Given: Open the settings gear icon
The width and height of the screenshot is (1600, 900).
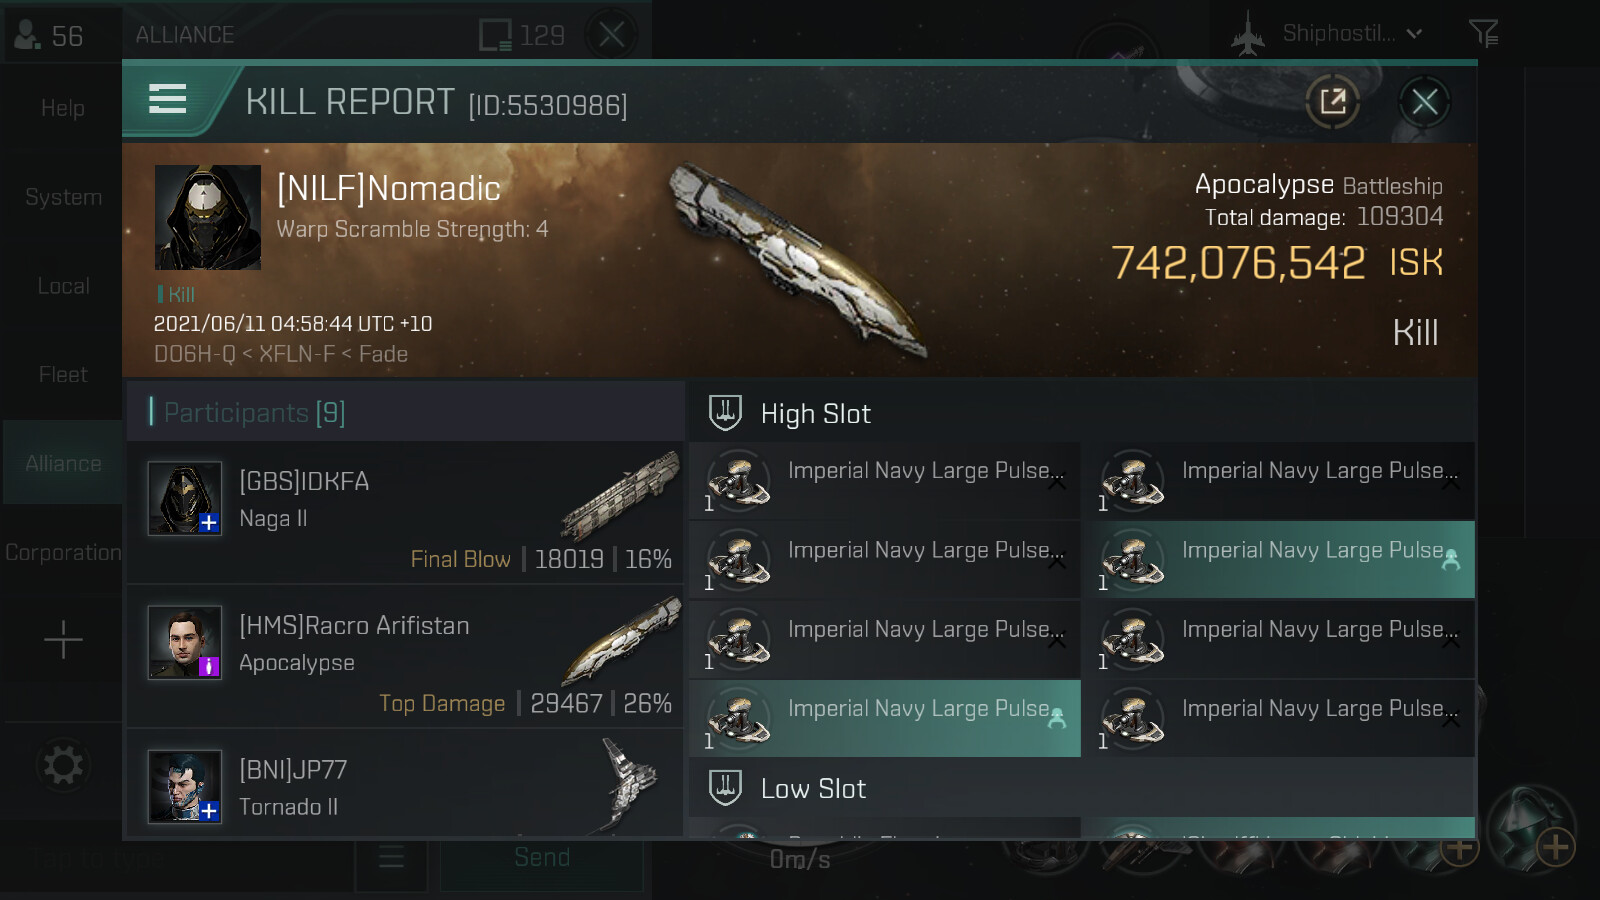Looking at the screenshot, I should click(x=63, y=766).
